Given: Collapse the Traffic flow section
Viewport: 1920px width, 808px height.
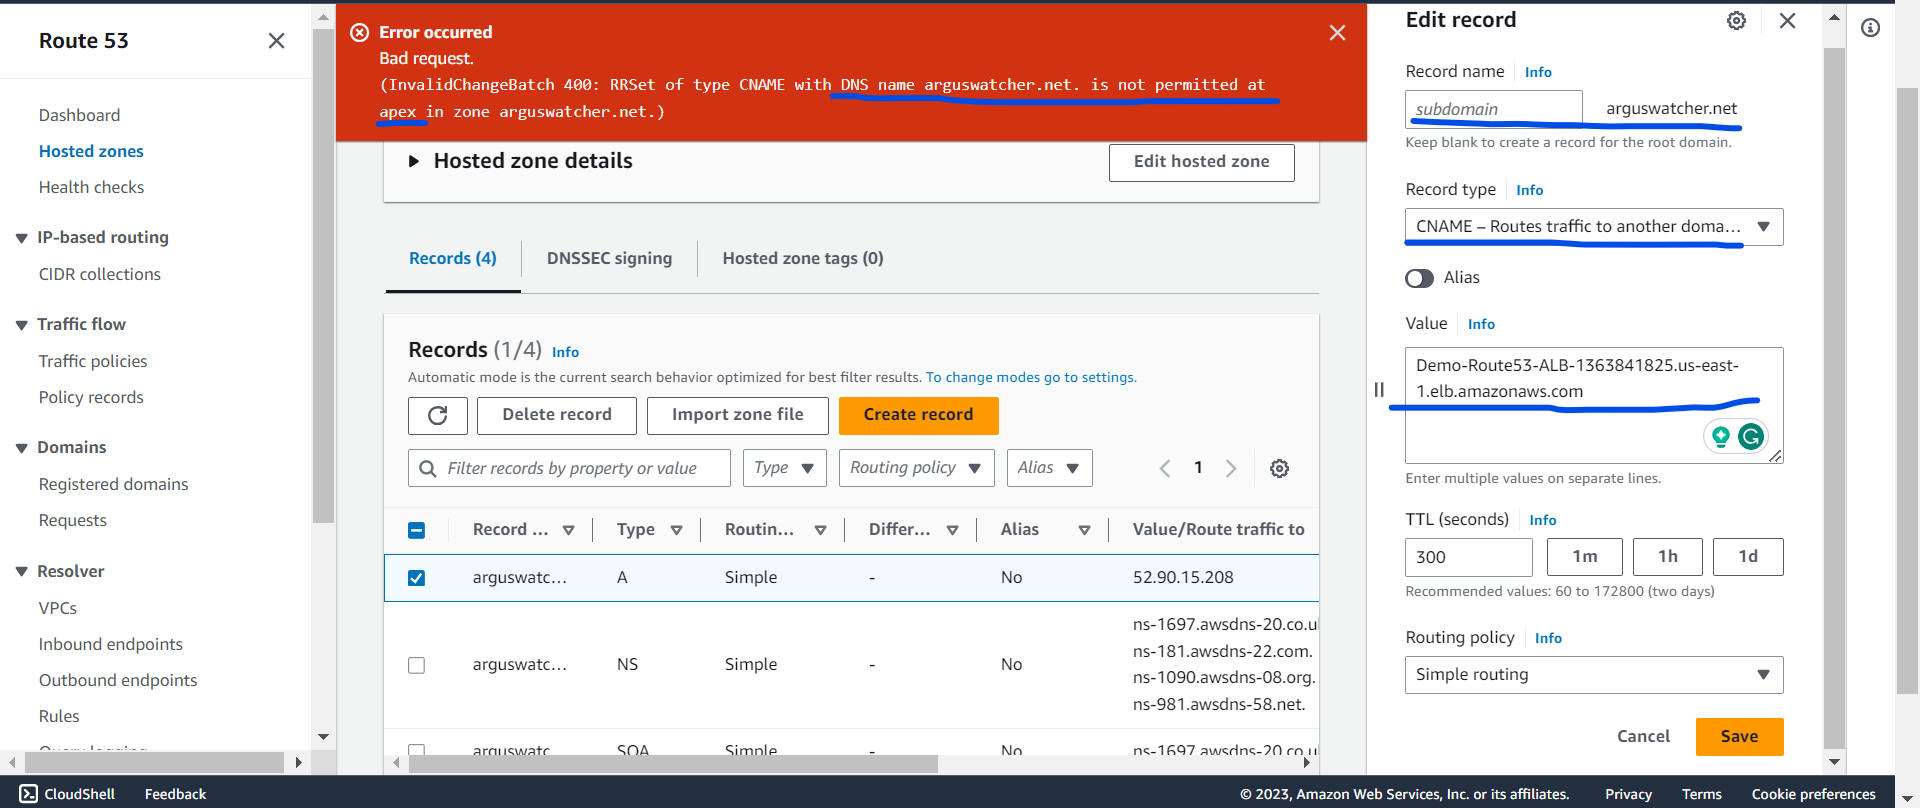Looking at the screenshot, I should pyautogui.click(x=21, y=325).
